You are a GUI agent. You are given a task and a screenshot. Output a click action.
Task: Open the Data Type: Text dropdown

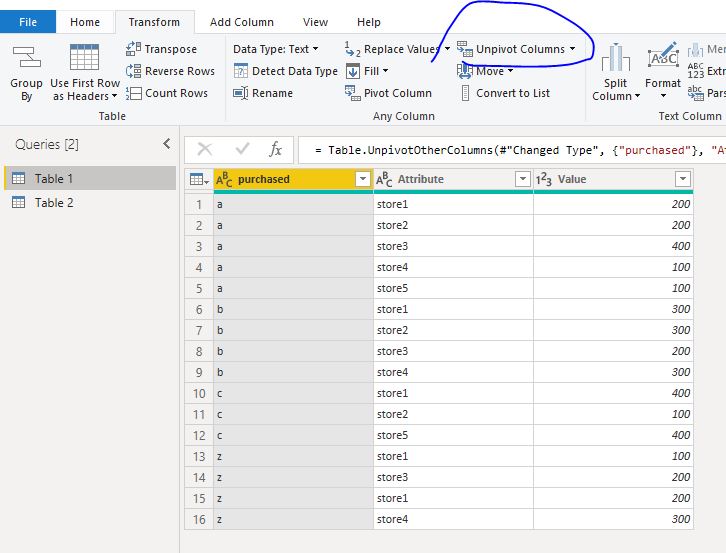[275, 49]
